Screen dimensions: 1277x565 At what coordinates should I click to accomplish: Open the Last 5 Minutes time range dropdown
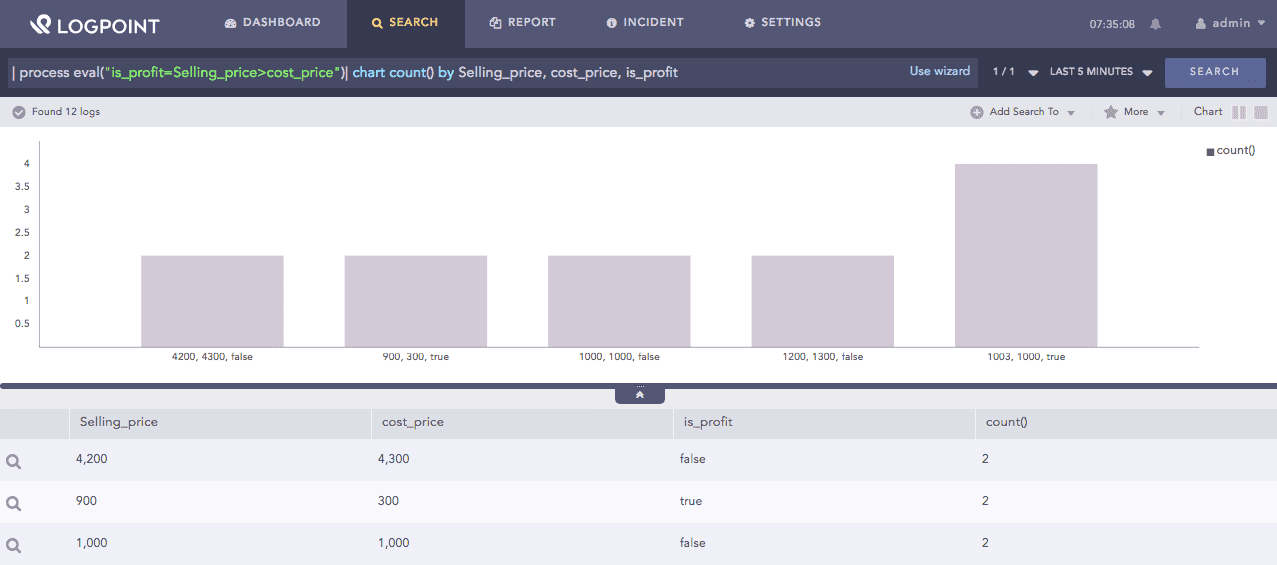tap(1101, 72)
